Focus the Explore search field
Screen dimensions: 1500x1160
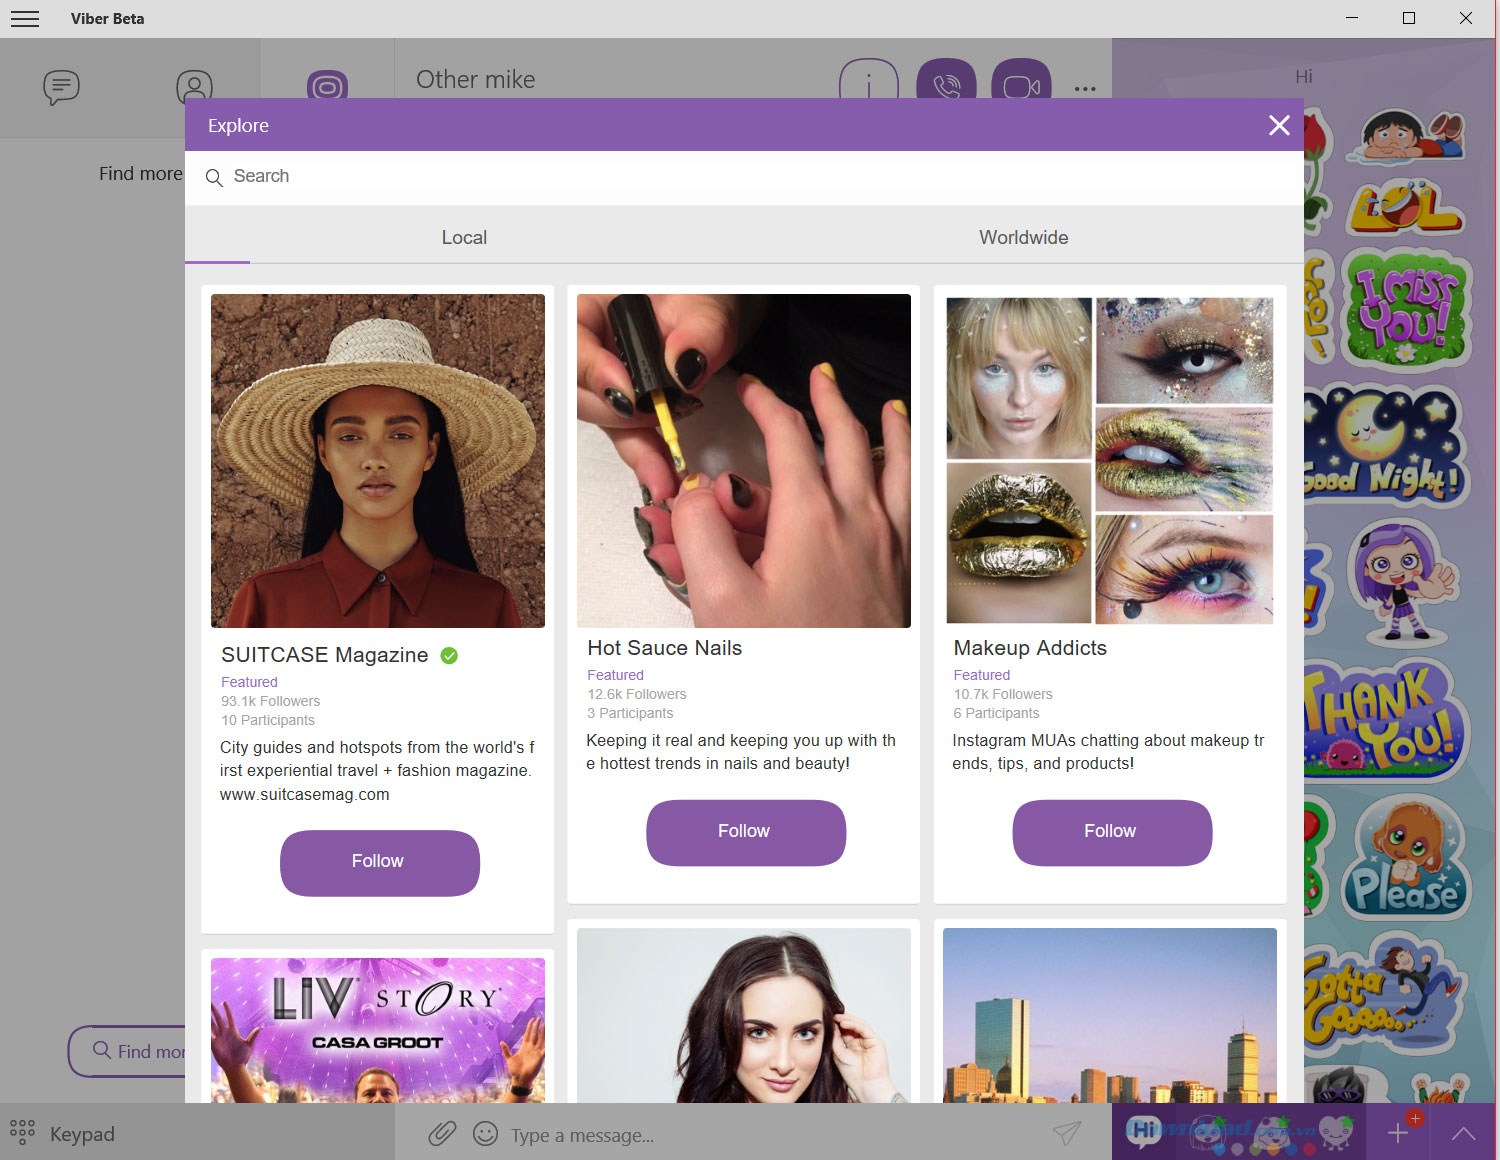744,177
